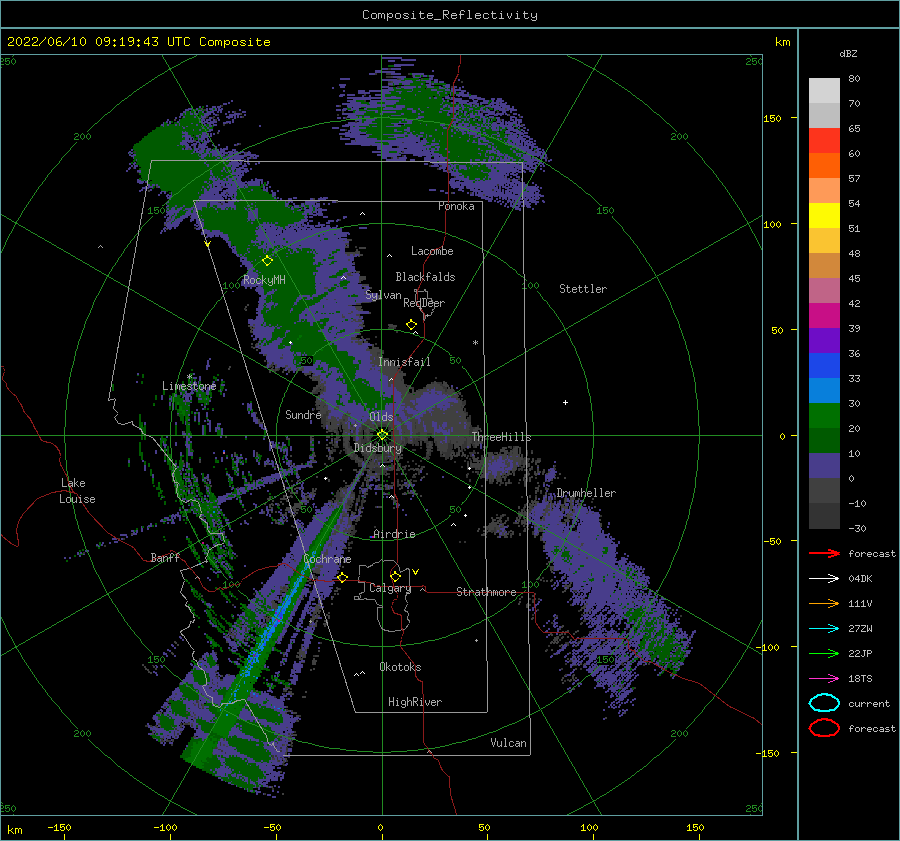900x841 pixels.
Task: Choose the cyan 27ZW arrow icon
Action: [824, 629]
